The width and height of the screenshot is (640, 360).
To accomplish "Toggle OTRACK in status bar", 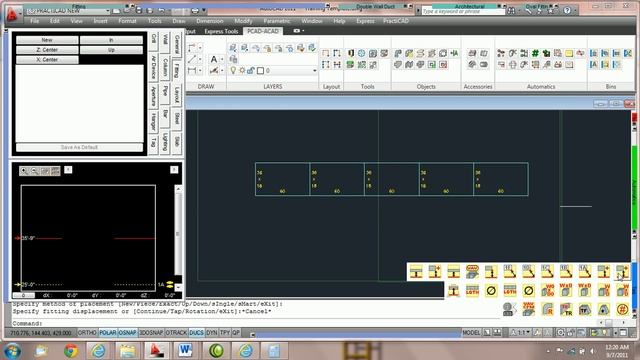I will point(176,333).
